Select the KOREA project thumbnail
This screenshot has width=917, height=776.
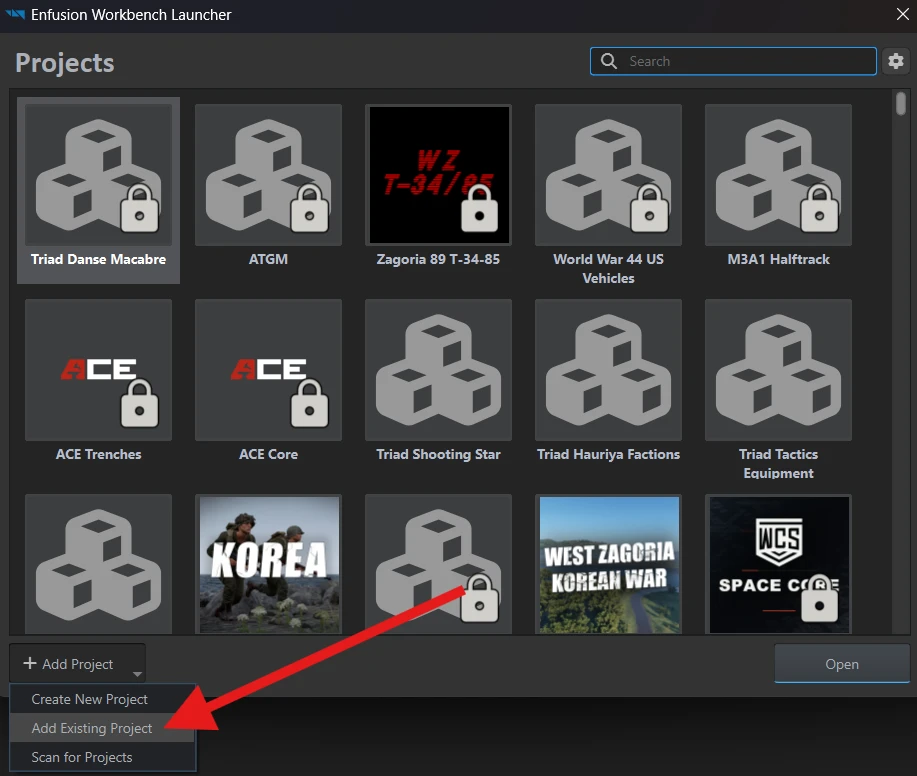coord(268,564)
